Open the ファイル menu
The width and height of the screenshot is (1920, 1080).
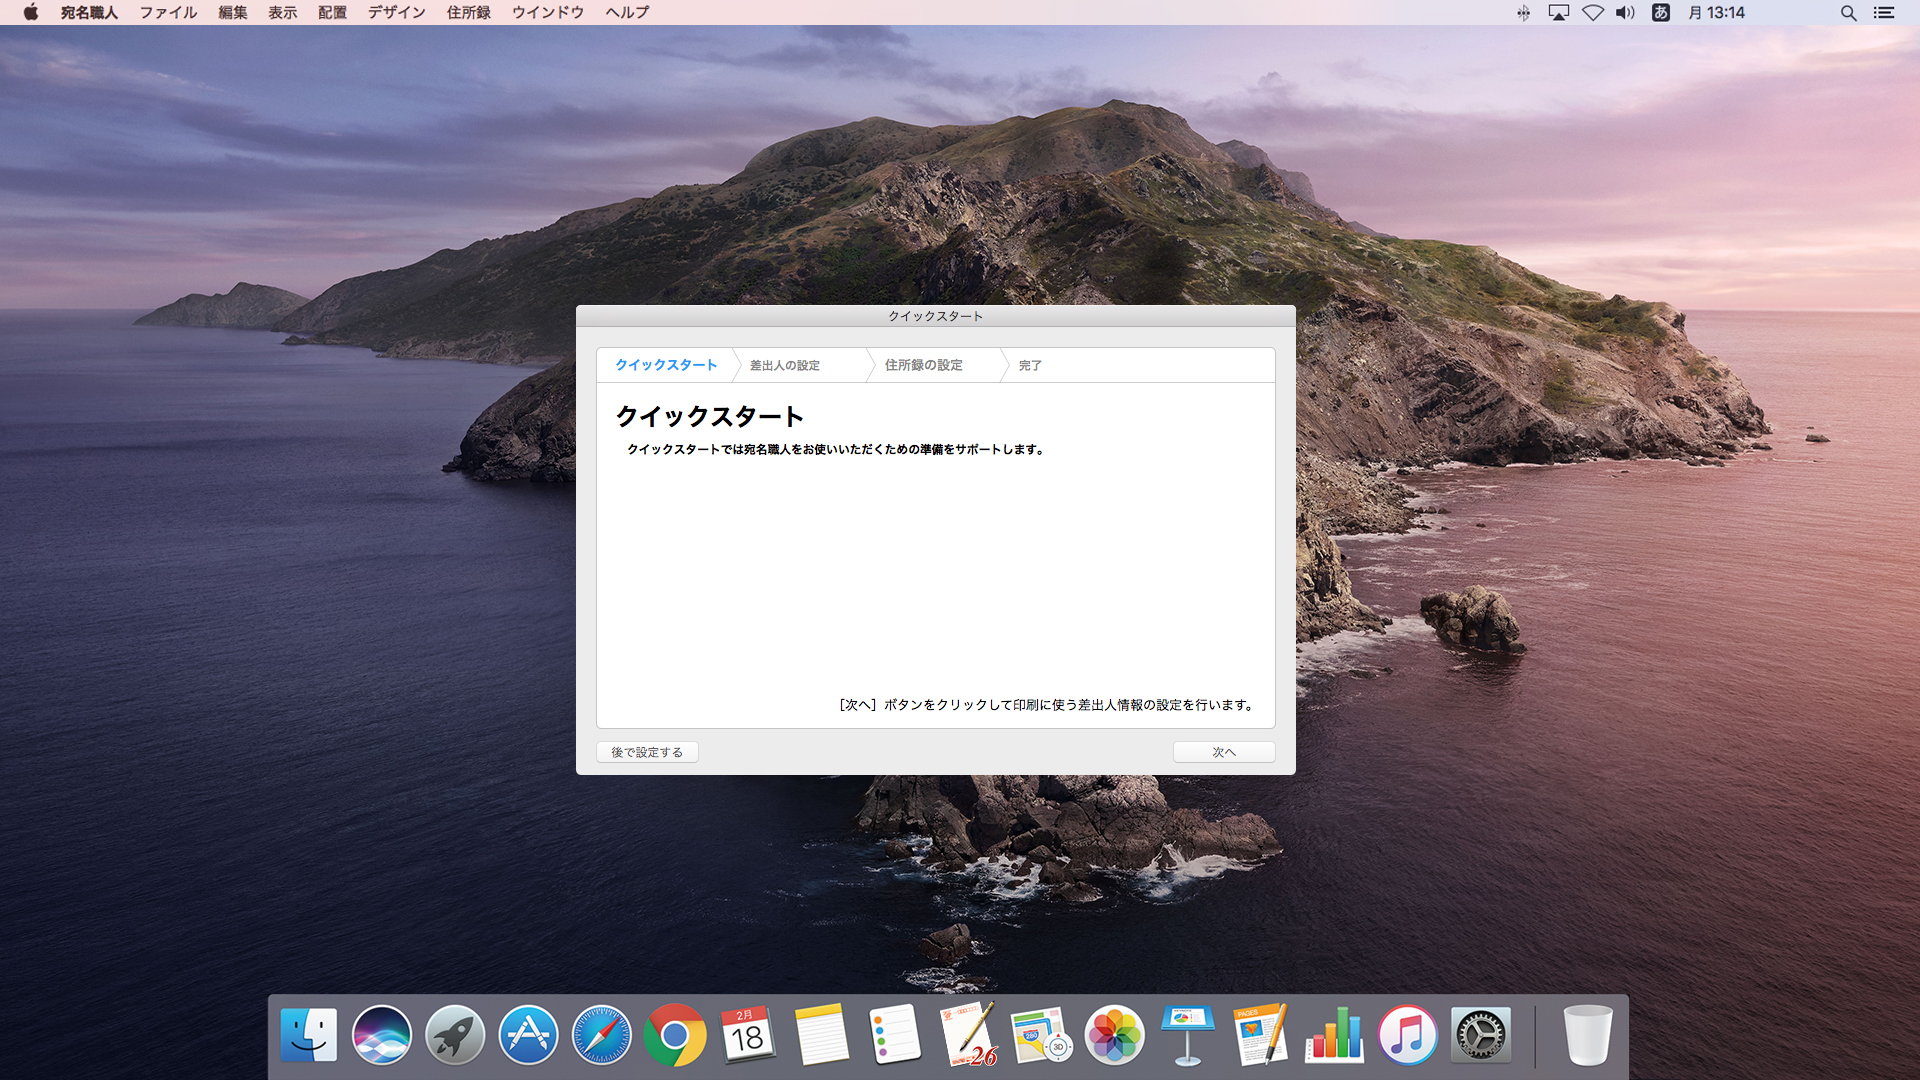pyautogui.click(x=168, y=12)
